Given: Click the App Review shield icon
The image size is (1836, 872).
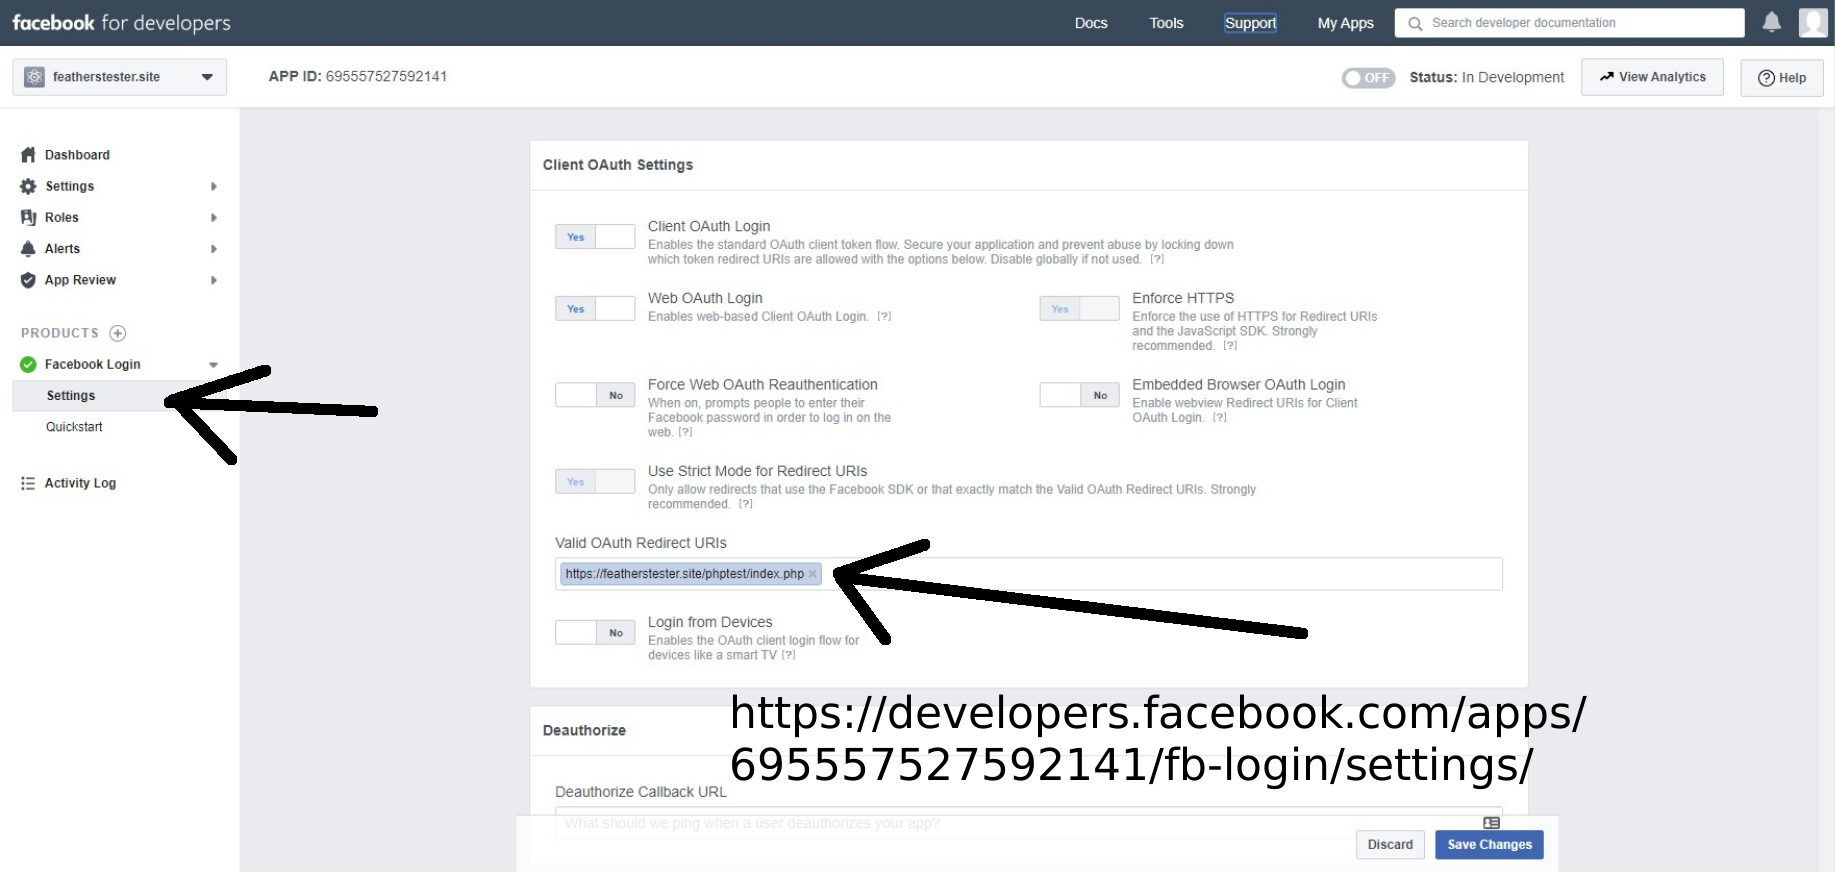Looking at the screenshot, I should point(28,280).
